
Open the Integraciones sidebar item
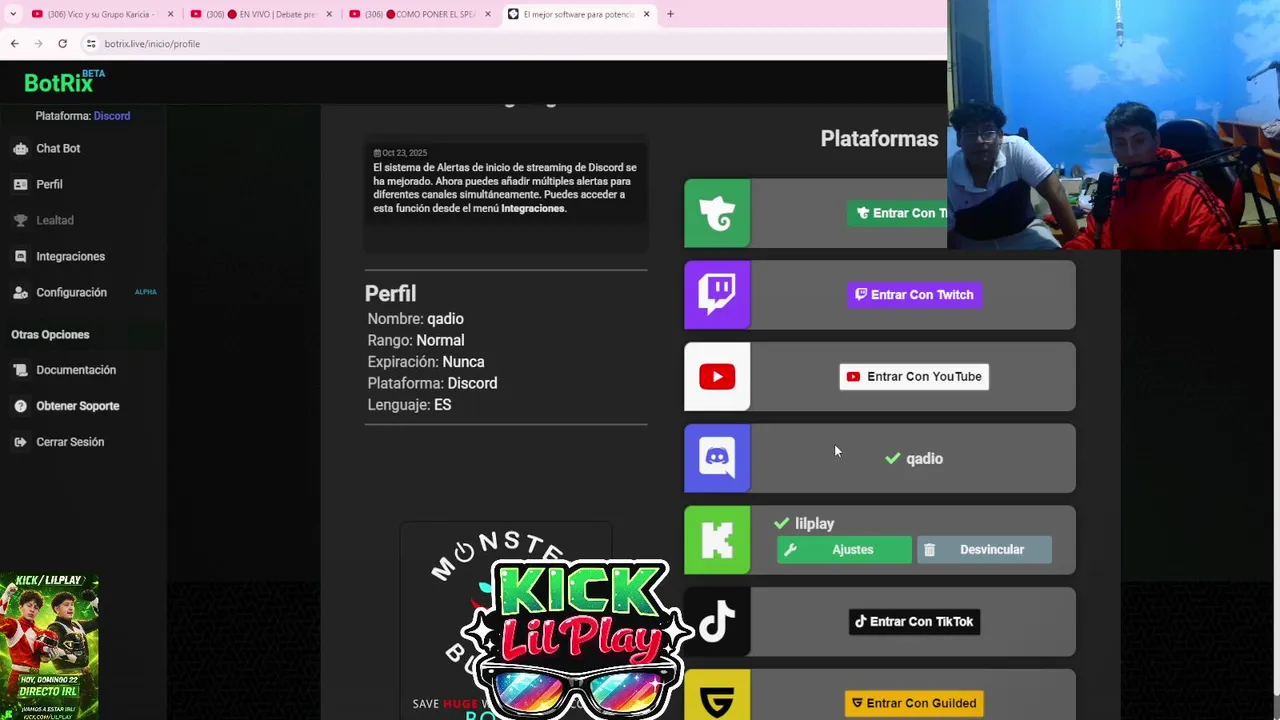70,256
